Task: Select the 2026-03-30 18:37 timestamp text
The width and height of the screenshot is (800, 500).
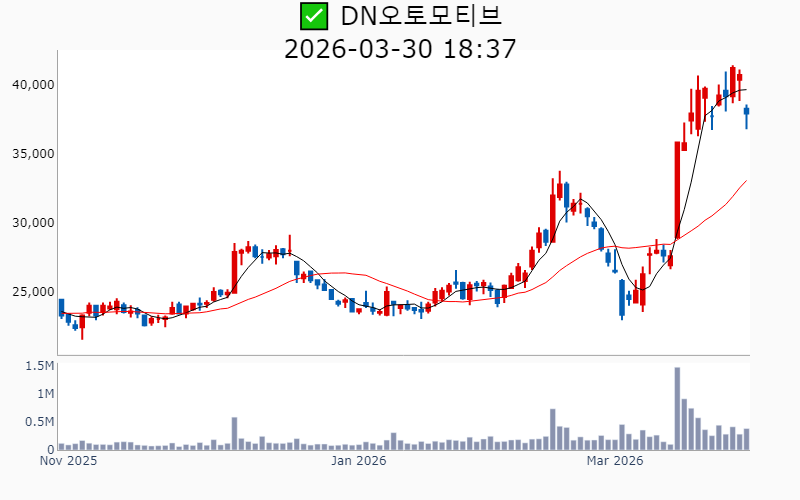Action: tap(400, 48)
